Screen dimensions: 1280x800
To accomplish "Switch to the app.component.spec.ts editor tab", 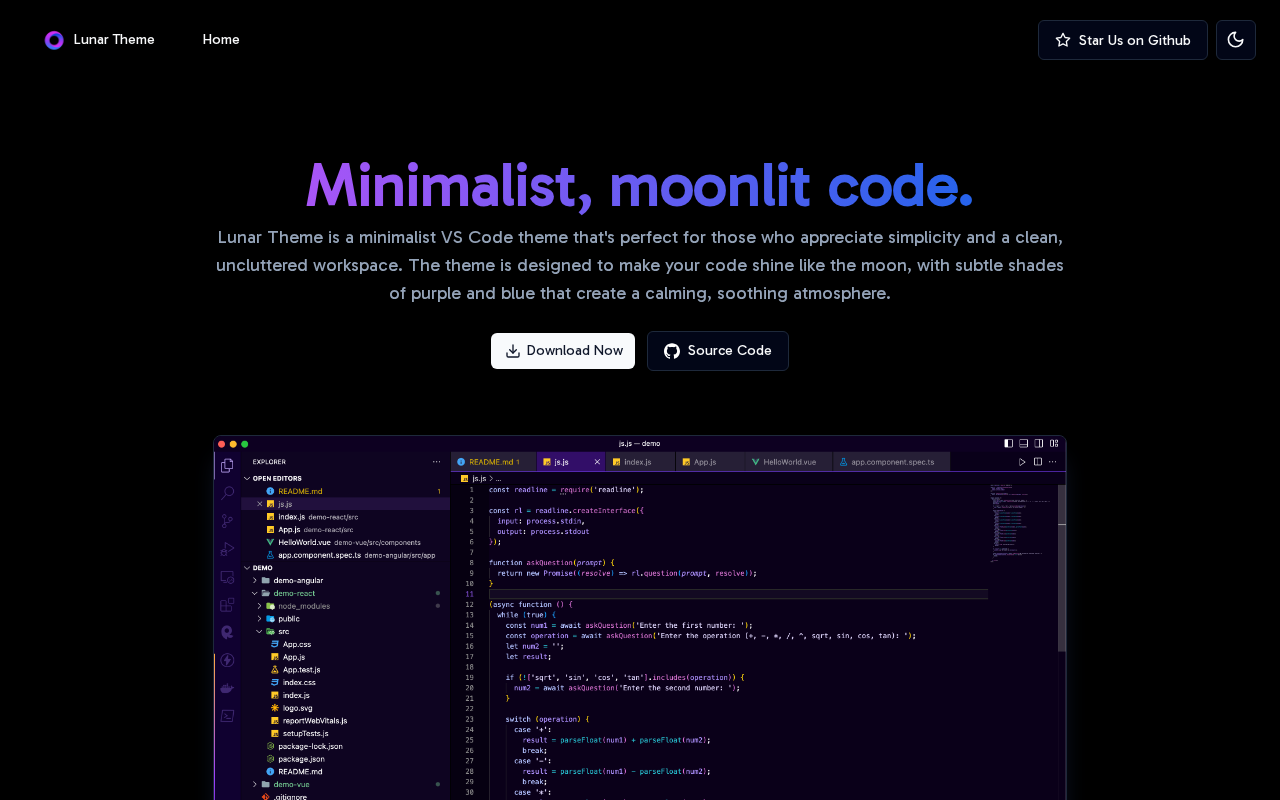I will pos(892,462).
